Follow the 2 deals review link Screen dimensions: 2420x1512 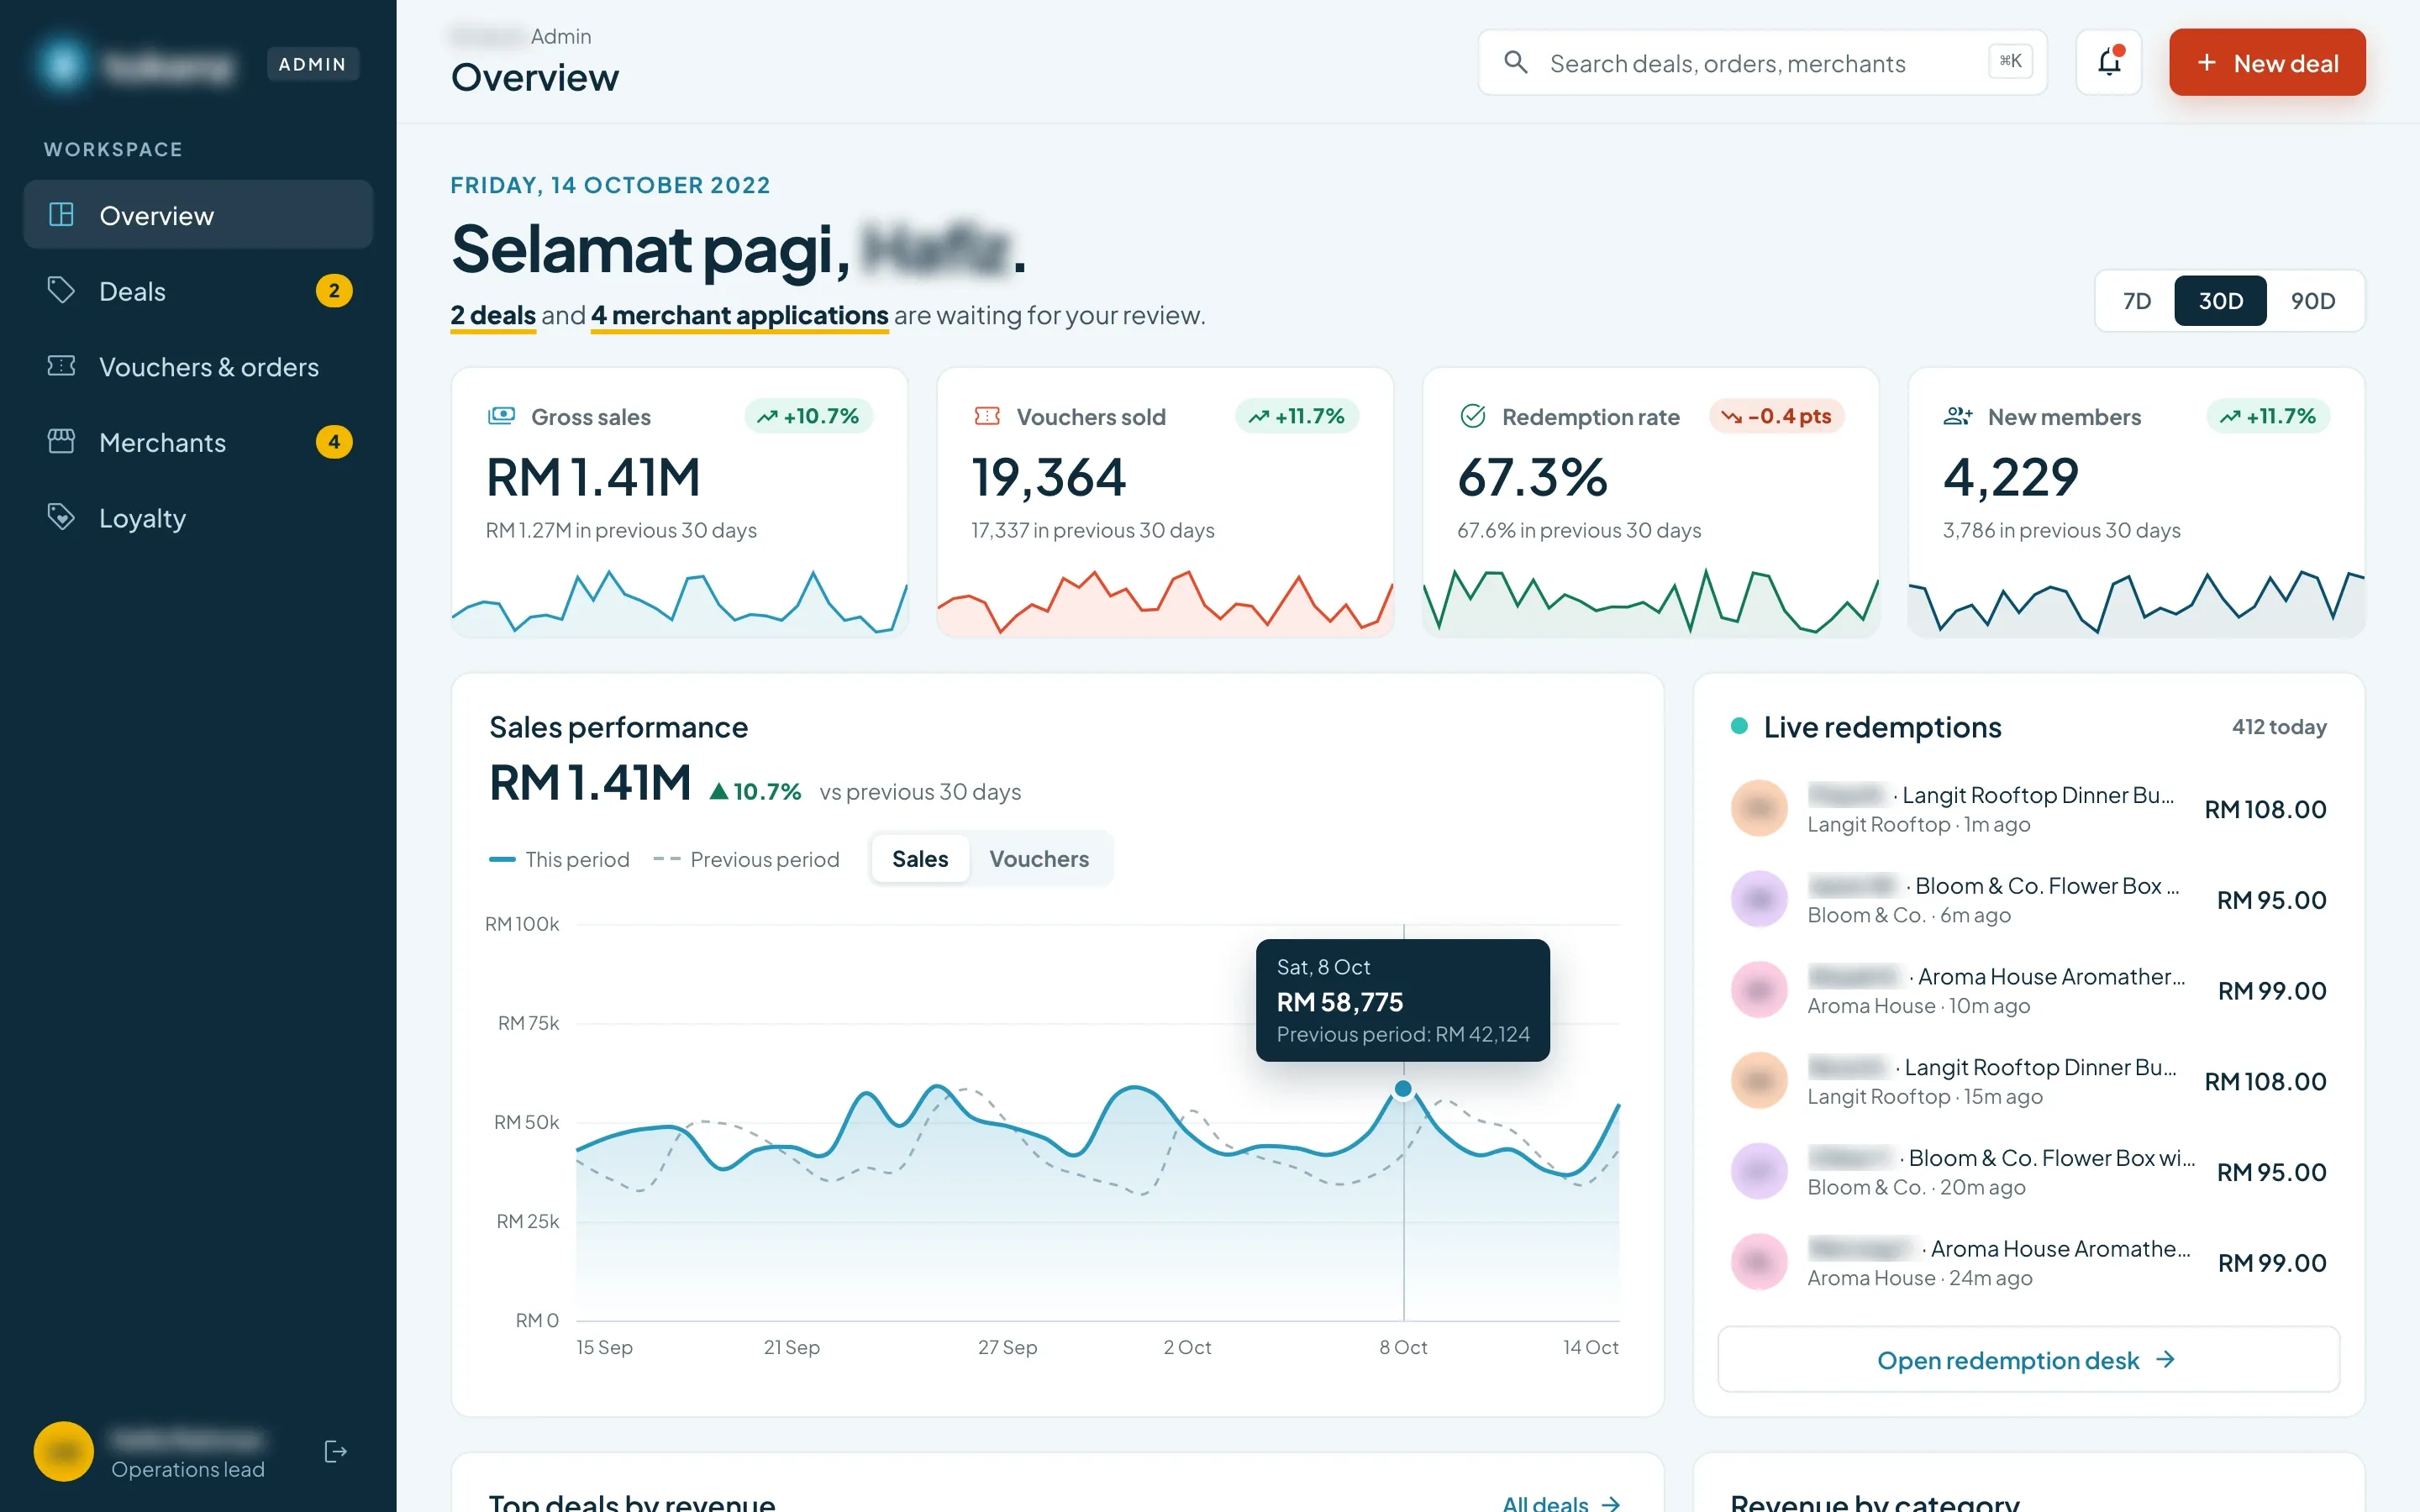(x=493, y=315)
